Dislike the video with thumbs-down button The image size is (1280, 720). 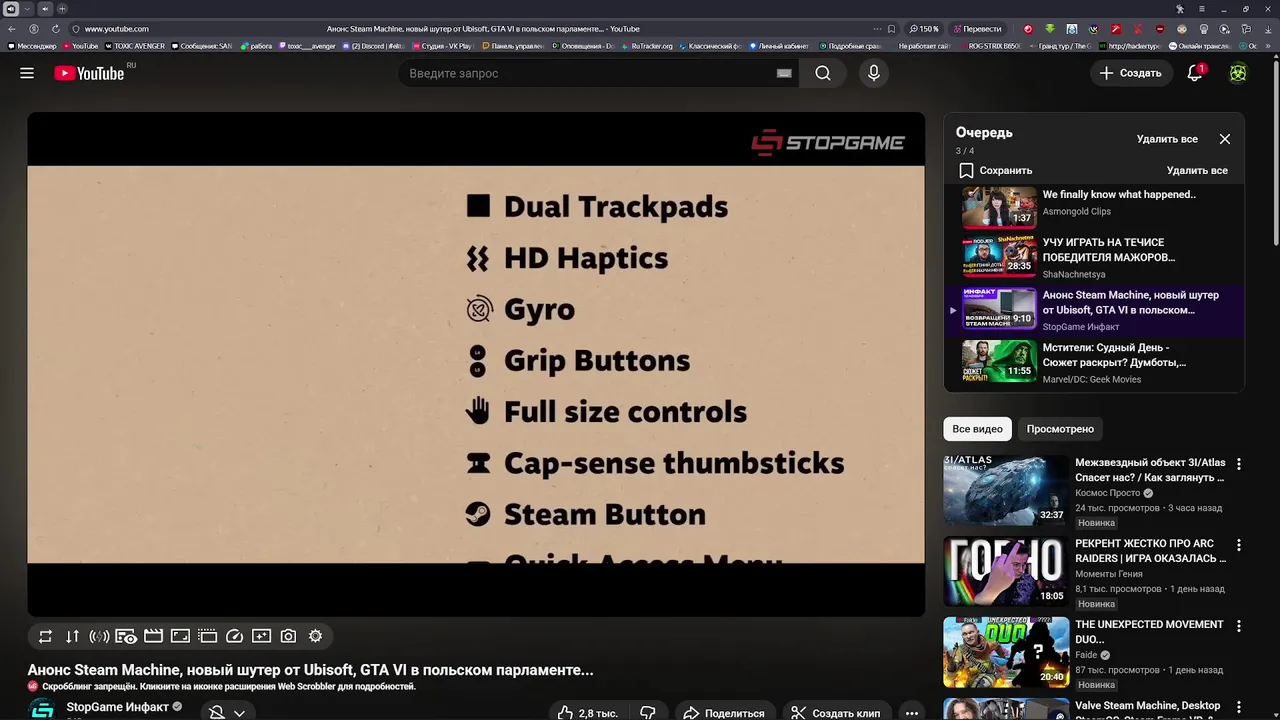pyautogui.click(x=648, y=712)
